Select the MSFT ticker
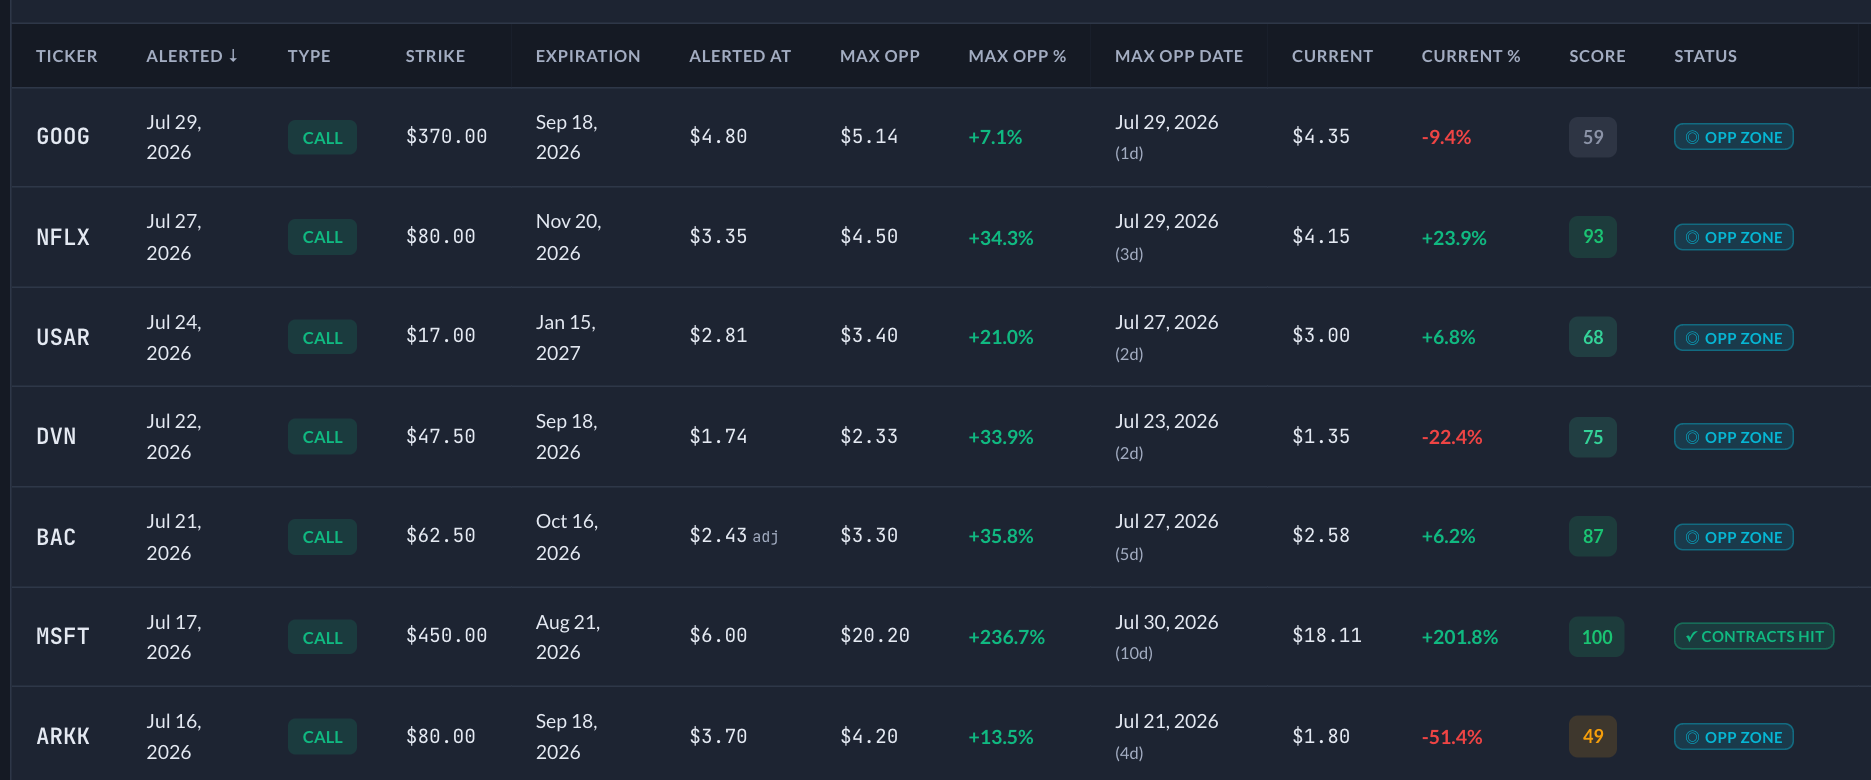 (x=63, y=636)
